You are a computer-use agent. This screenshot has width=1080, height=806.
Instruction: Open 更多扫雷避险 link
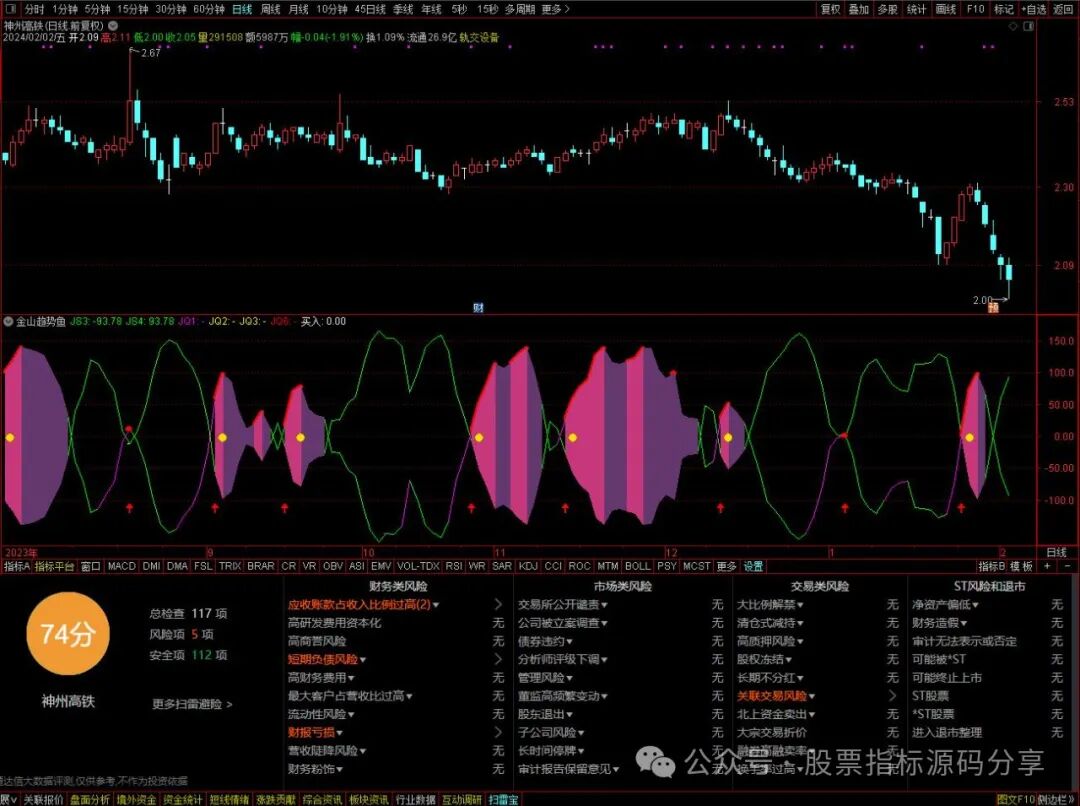[192, 704]
